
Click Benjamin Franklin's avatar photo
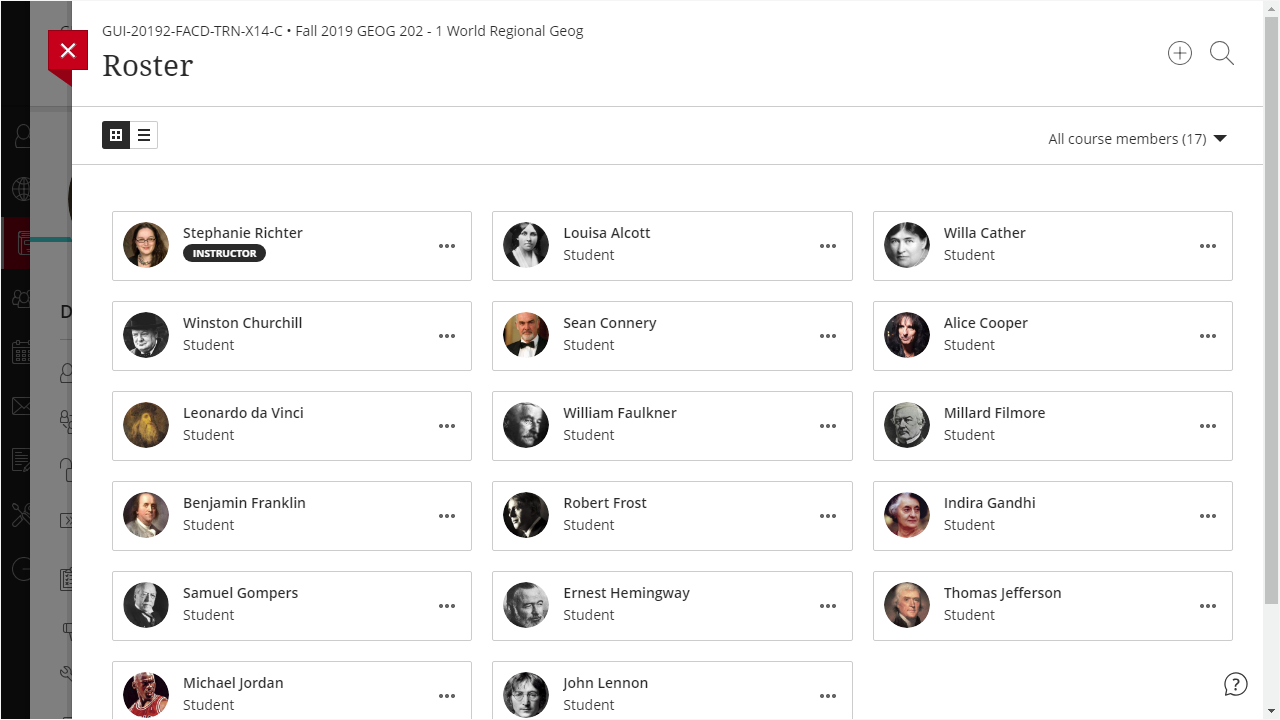pyautogui.click(x=146, y=515)
